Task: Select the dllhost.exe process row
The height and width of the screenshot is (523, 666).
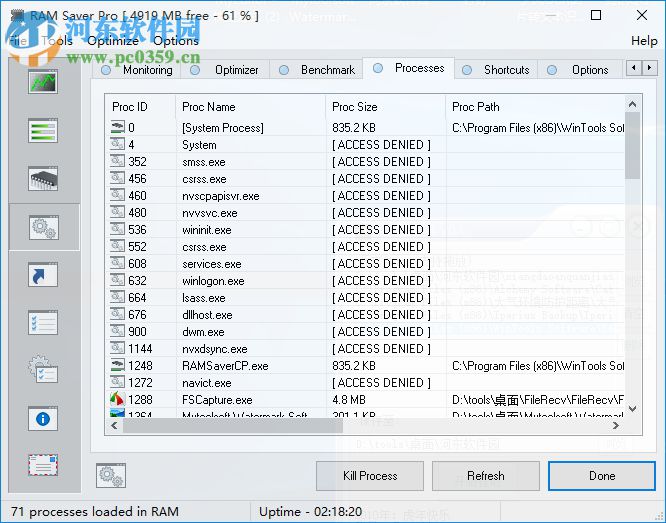Action: click(x=366, y=314)
